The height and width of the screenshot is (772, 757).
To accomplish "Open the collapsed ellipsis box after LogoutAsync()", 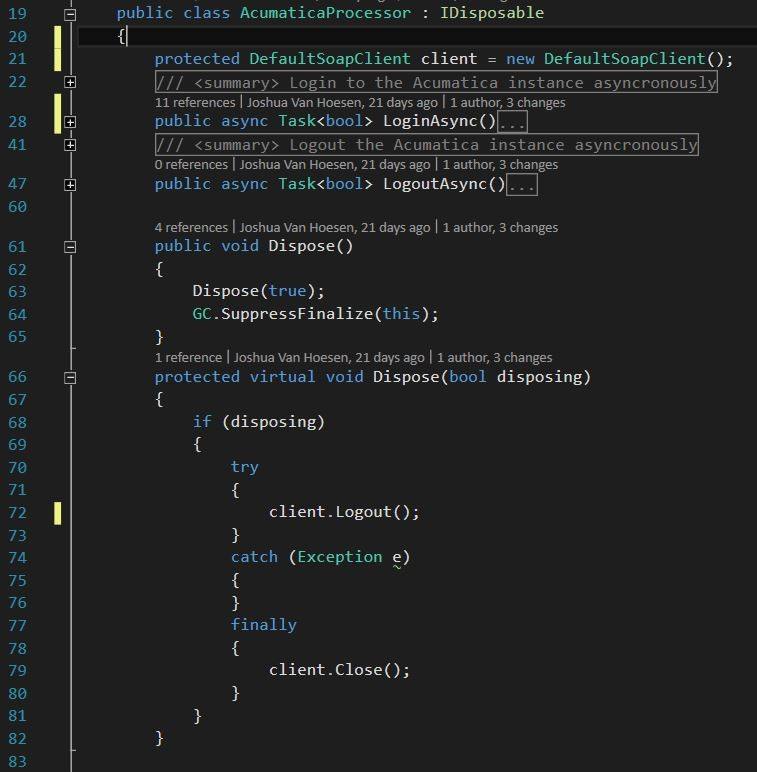I will tap(522, 185).
